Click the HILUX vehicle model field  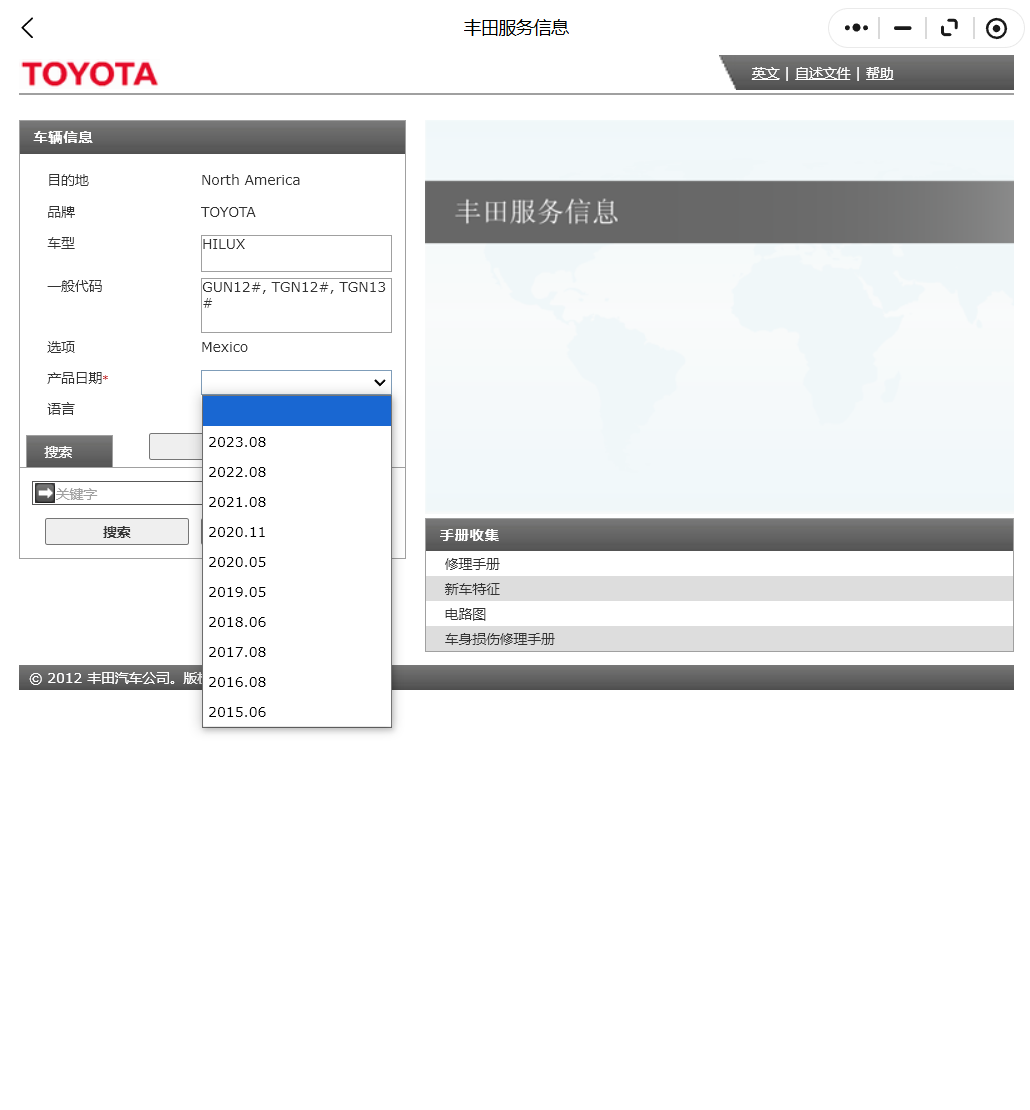tap(296, 253)
